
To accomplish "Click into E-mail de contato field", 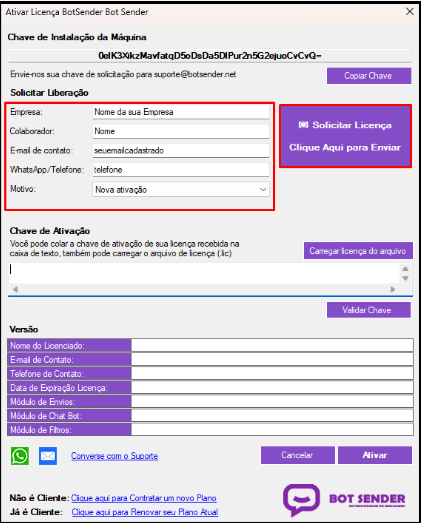I will [181, 150].
